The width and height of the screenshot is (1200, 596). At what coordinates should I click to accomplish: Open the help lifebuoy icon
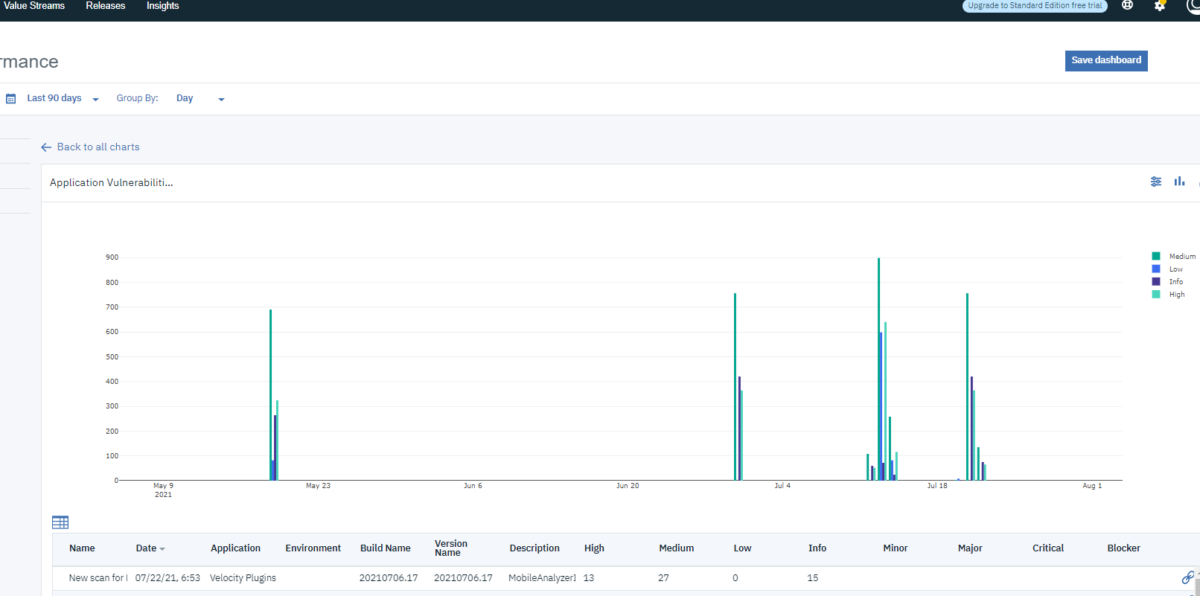pos(1128,6)
